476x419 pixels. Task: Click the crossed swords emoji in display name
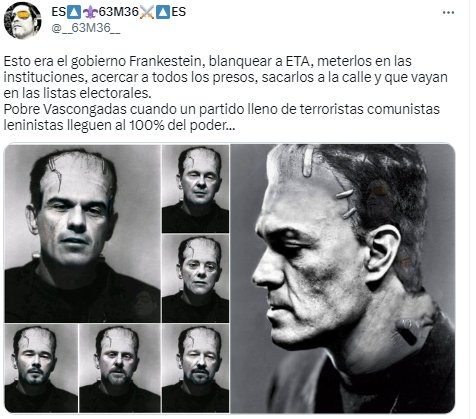[x=147, y=12]
